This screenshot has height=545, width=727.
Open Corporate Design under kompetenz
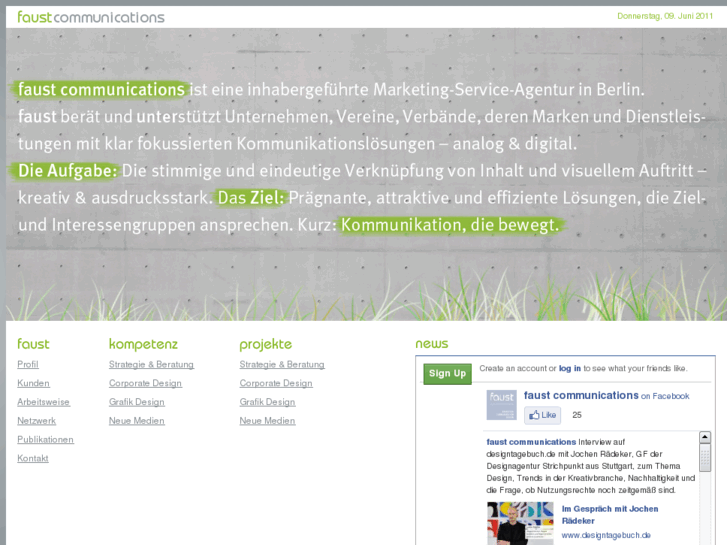[x=145, y=383]
